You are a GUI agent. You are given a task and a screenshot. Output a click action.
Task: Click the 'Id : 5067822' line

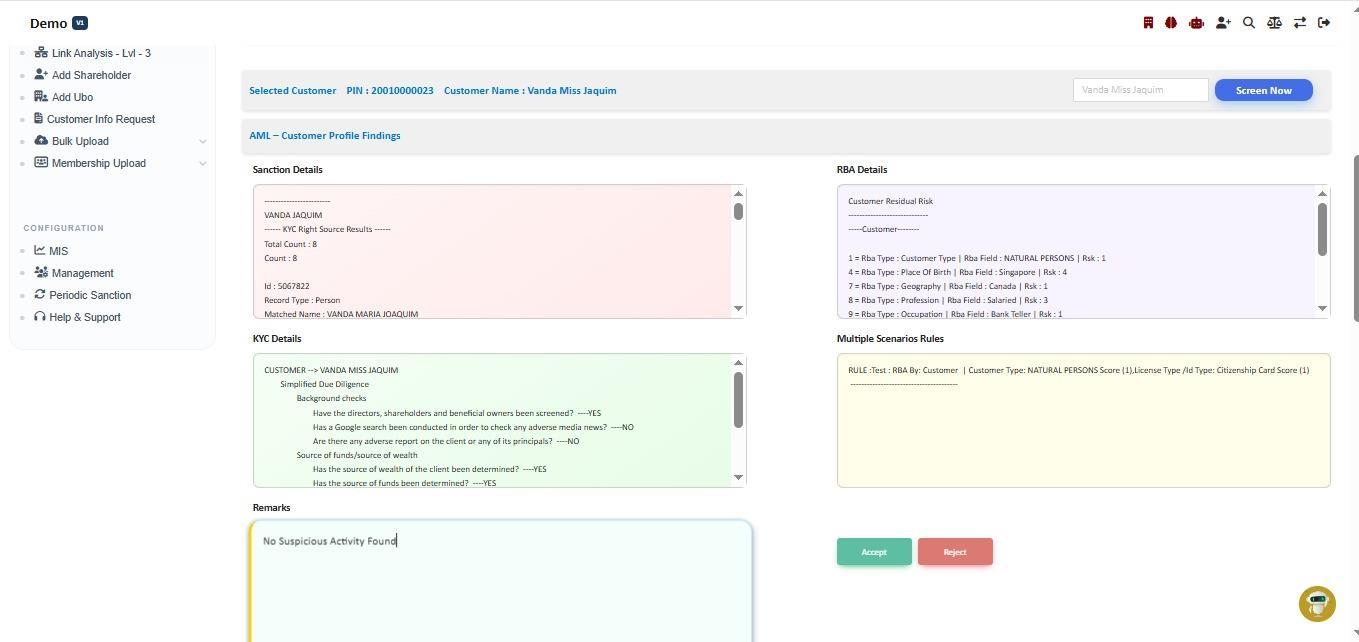pos(287,286)
